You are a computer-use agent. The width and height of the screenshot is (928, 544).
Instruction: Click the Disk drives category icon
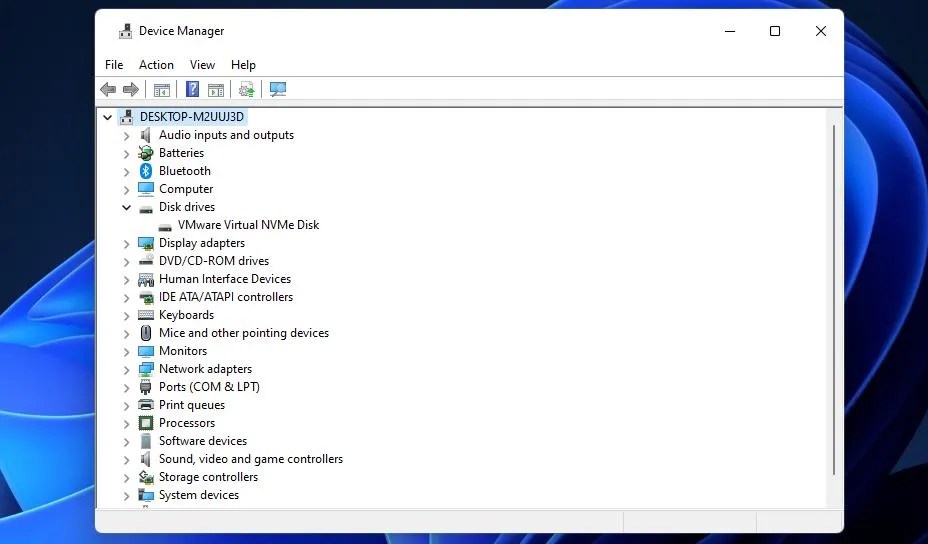click(x=146, y=208)
